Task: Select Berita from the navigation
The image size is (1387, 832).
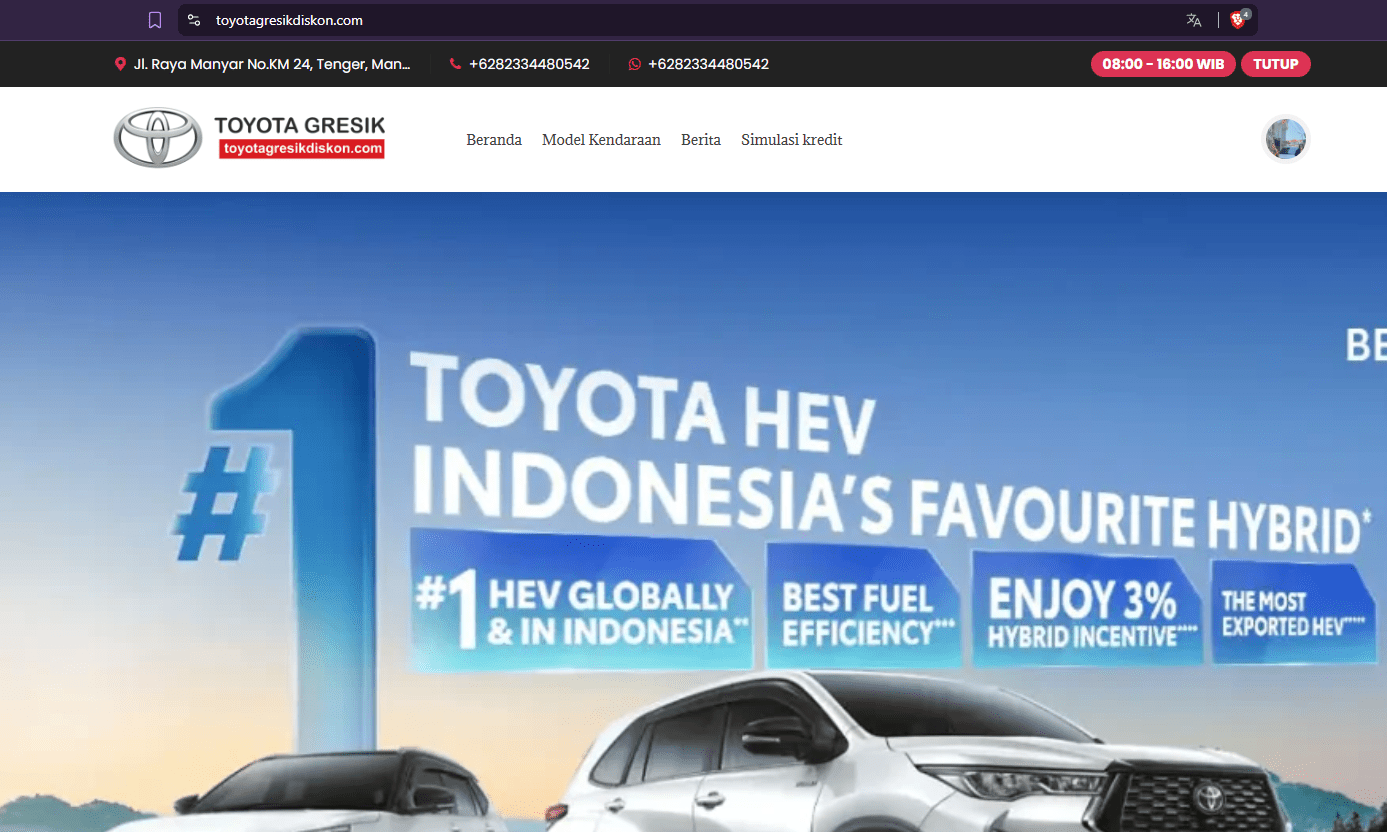Action: pos(700,139)
